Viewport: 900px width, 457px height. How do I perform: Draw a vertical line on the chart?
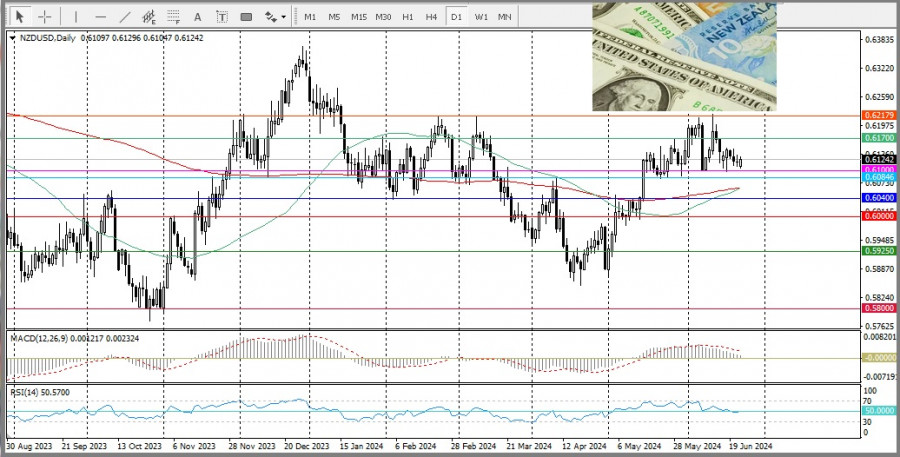pos(74,16)
